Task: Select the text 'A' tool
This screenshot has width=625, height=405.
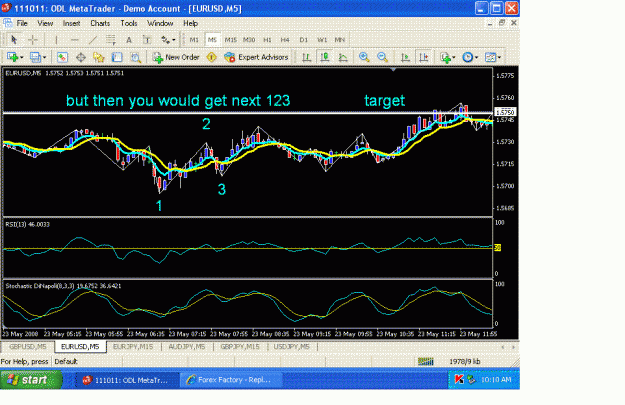Action: 129,39
